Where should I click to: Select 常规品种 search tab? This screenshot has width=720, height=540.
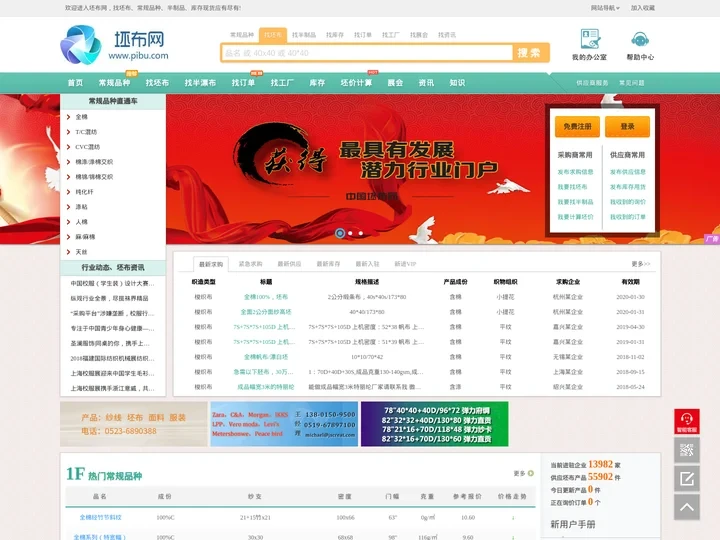point(242,35)
